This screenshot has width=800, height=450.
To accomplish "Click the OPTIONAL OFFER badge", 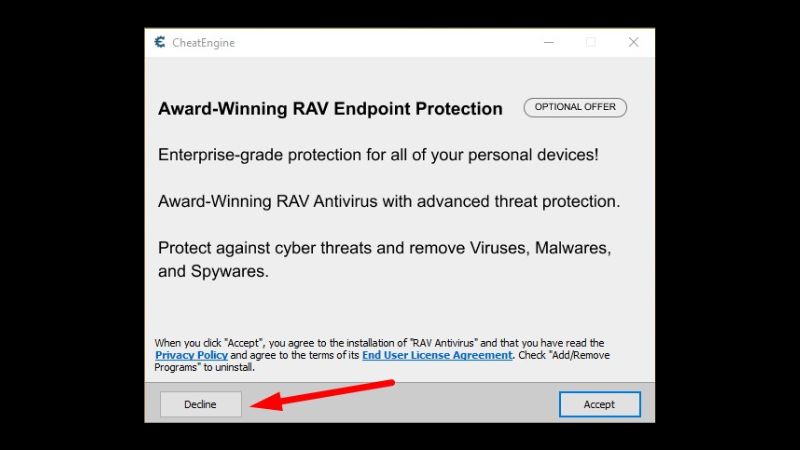I will tap(575, 107).
